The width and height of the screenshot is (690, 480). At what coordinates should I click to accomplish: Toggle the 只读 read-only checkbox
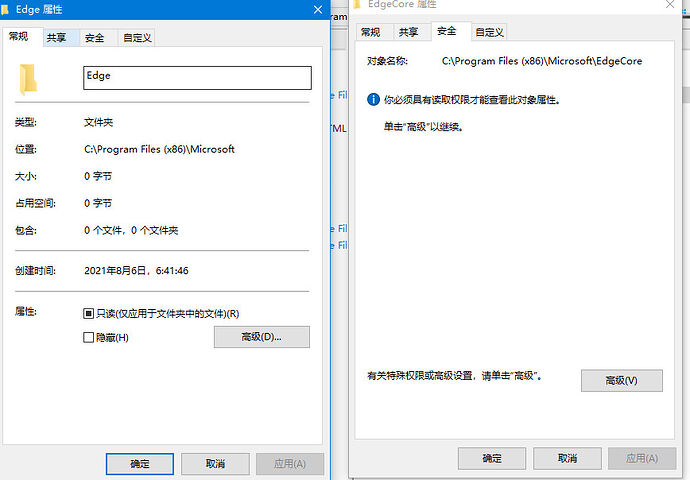tap(88, 314)
